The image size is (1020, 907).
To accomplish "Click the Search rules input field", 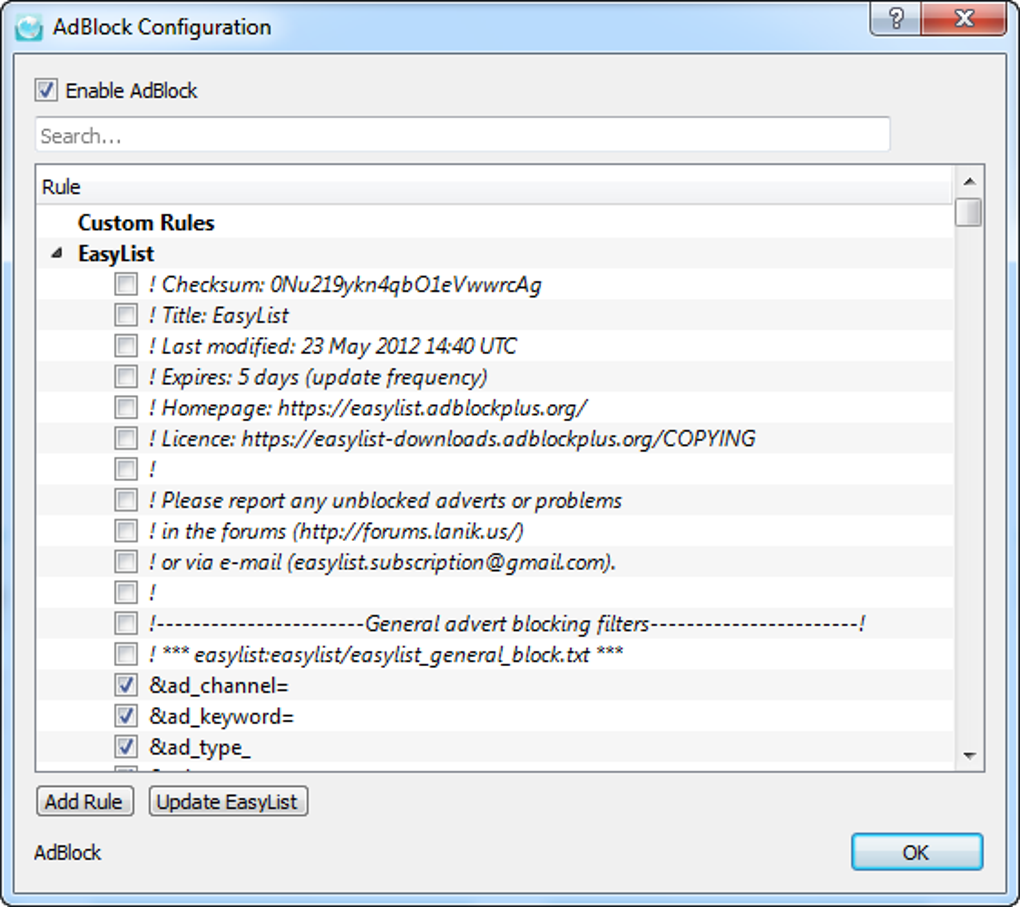I will click(463, 135).
